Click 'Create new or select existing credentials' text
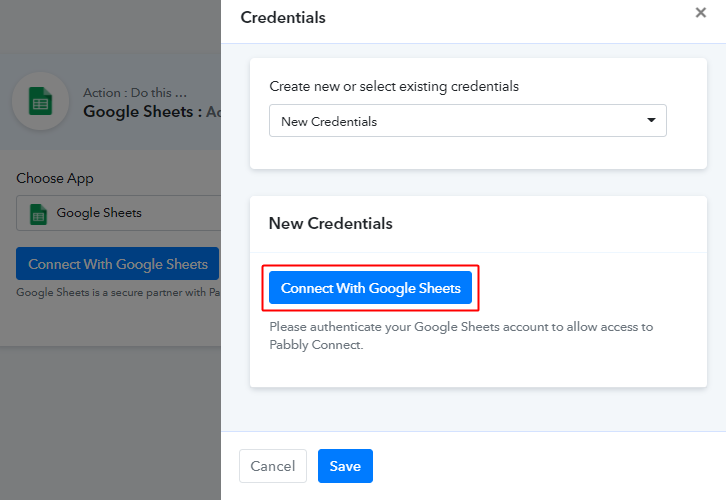726x500 pixels. (x=394, y=87)
